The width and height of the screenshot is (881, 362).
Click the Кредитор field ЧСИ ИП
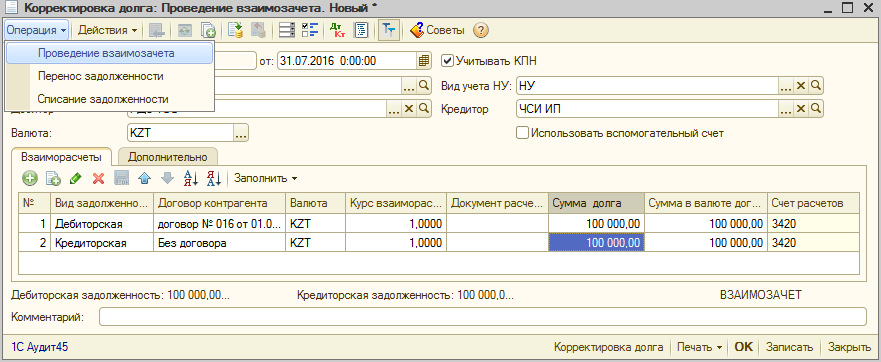[647, 108]
